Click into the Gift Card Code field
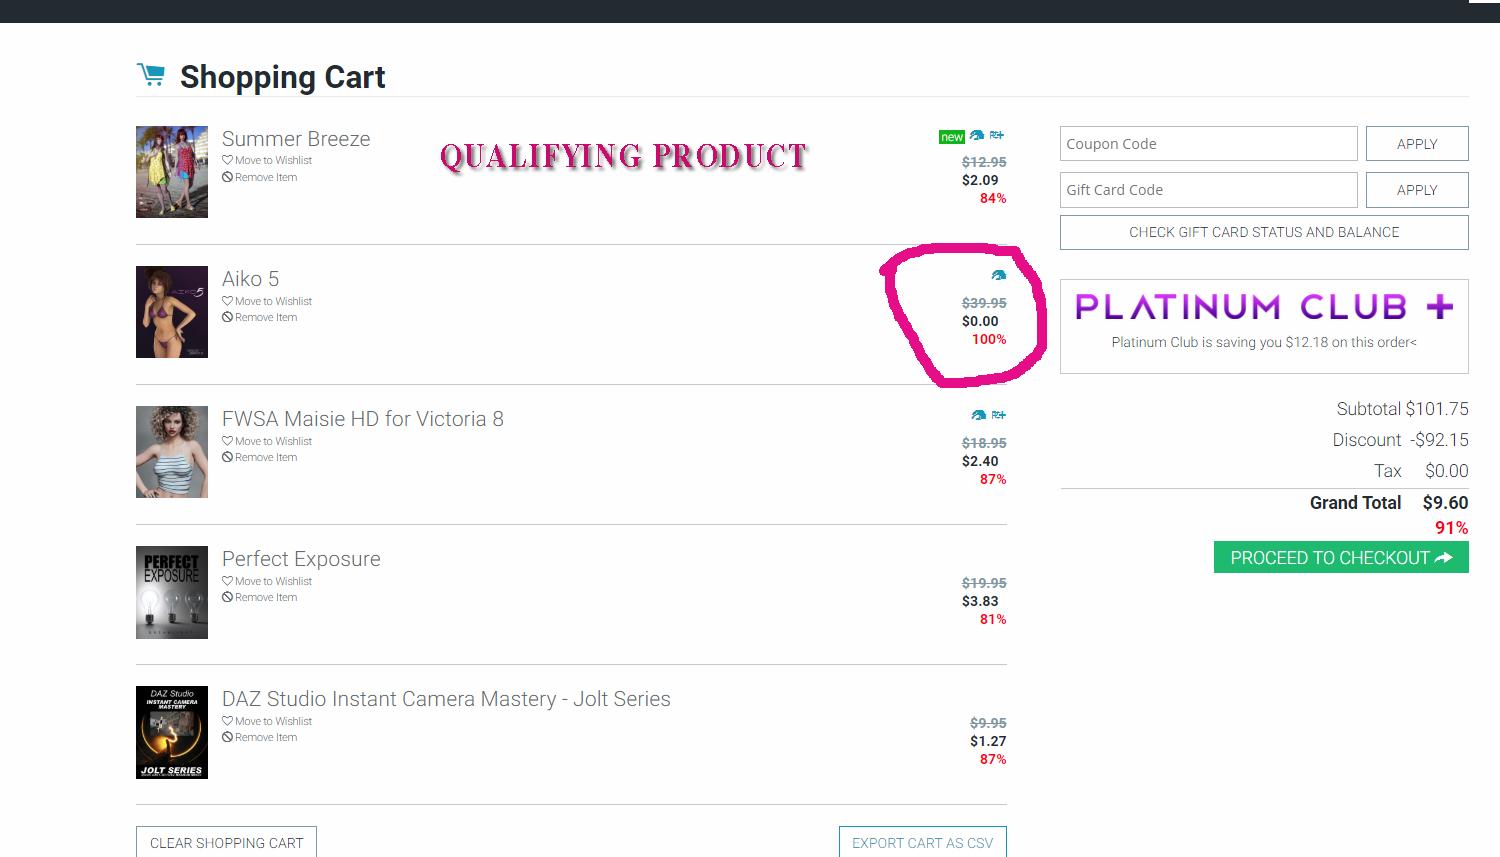Viewport: 1500px width, 857px height. pyautogui.click(x=1208, y=190)
